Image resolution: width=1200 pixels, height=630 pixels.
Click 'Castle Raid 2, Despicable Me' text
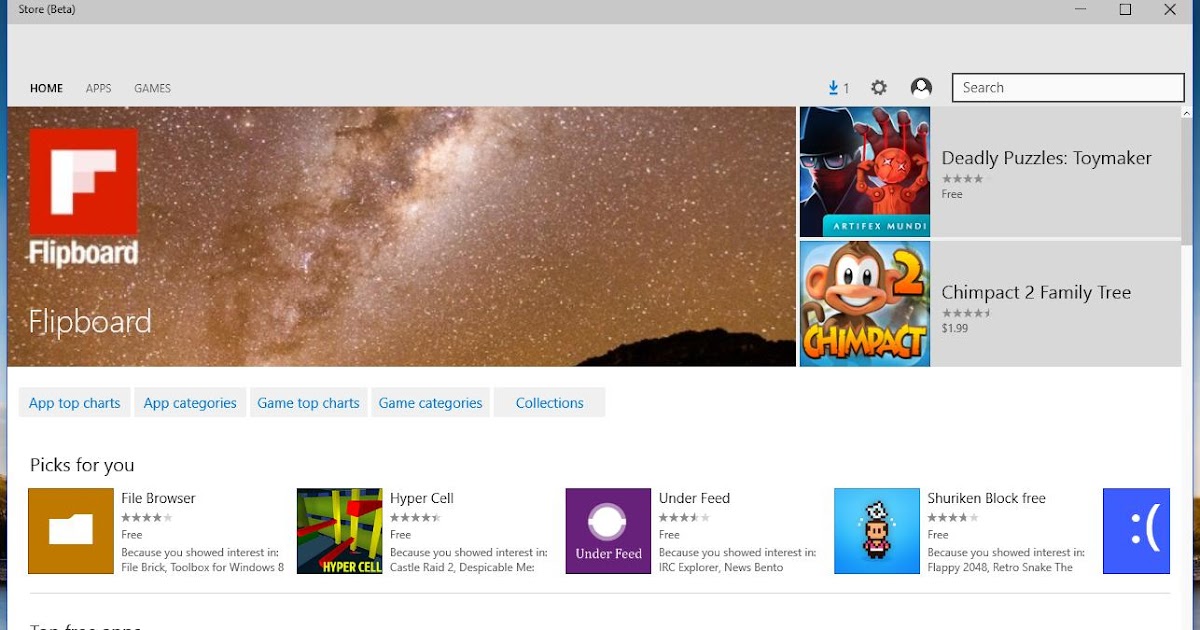[x=462, y=567]
